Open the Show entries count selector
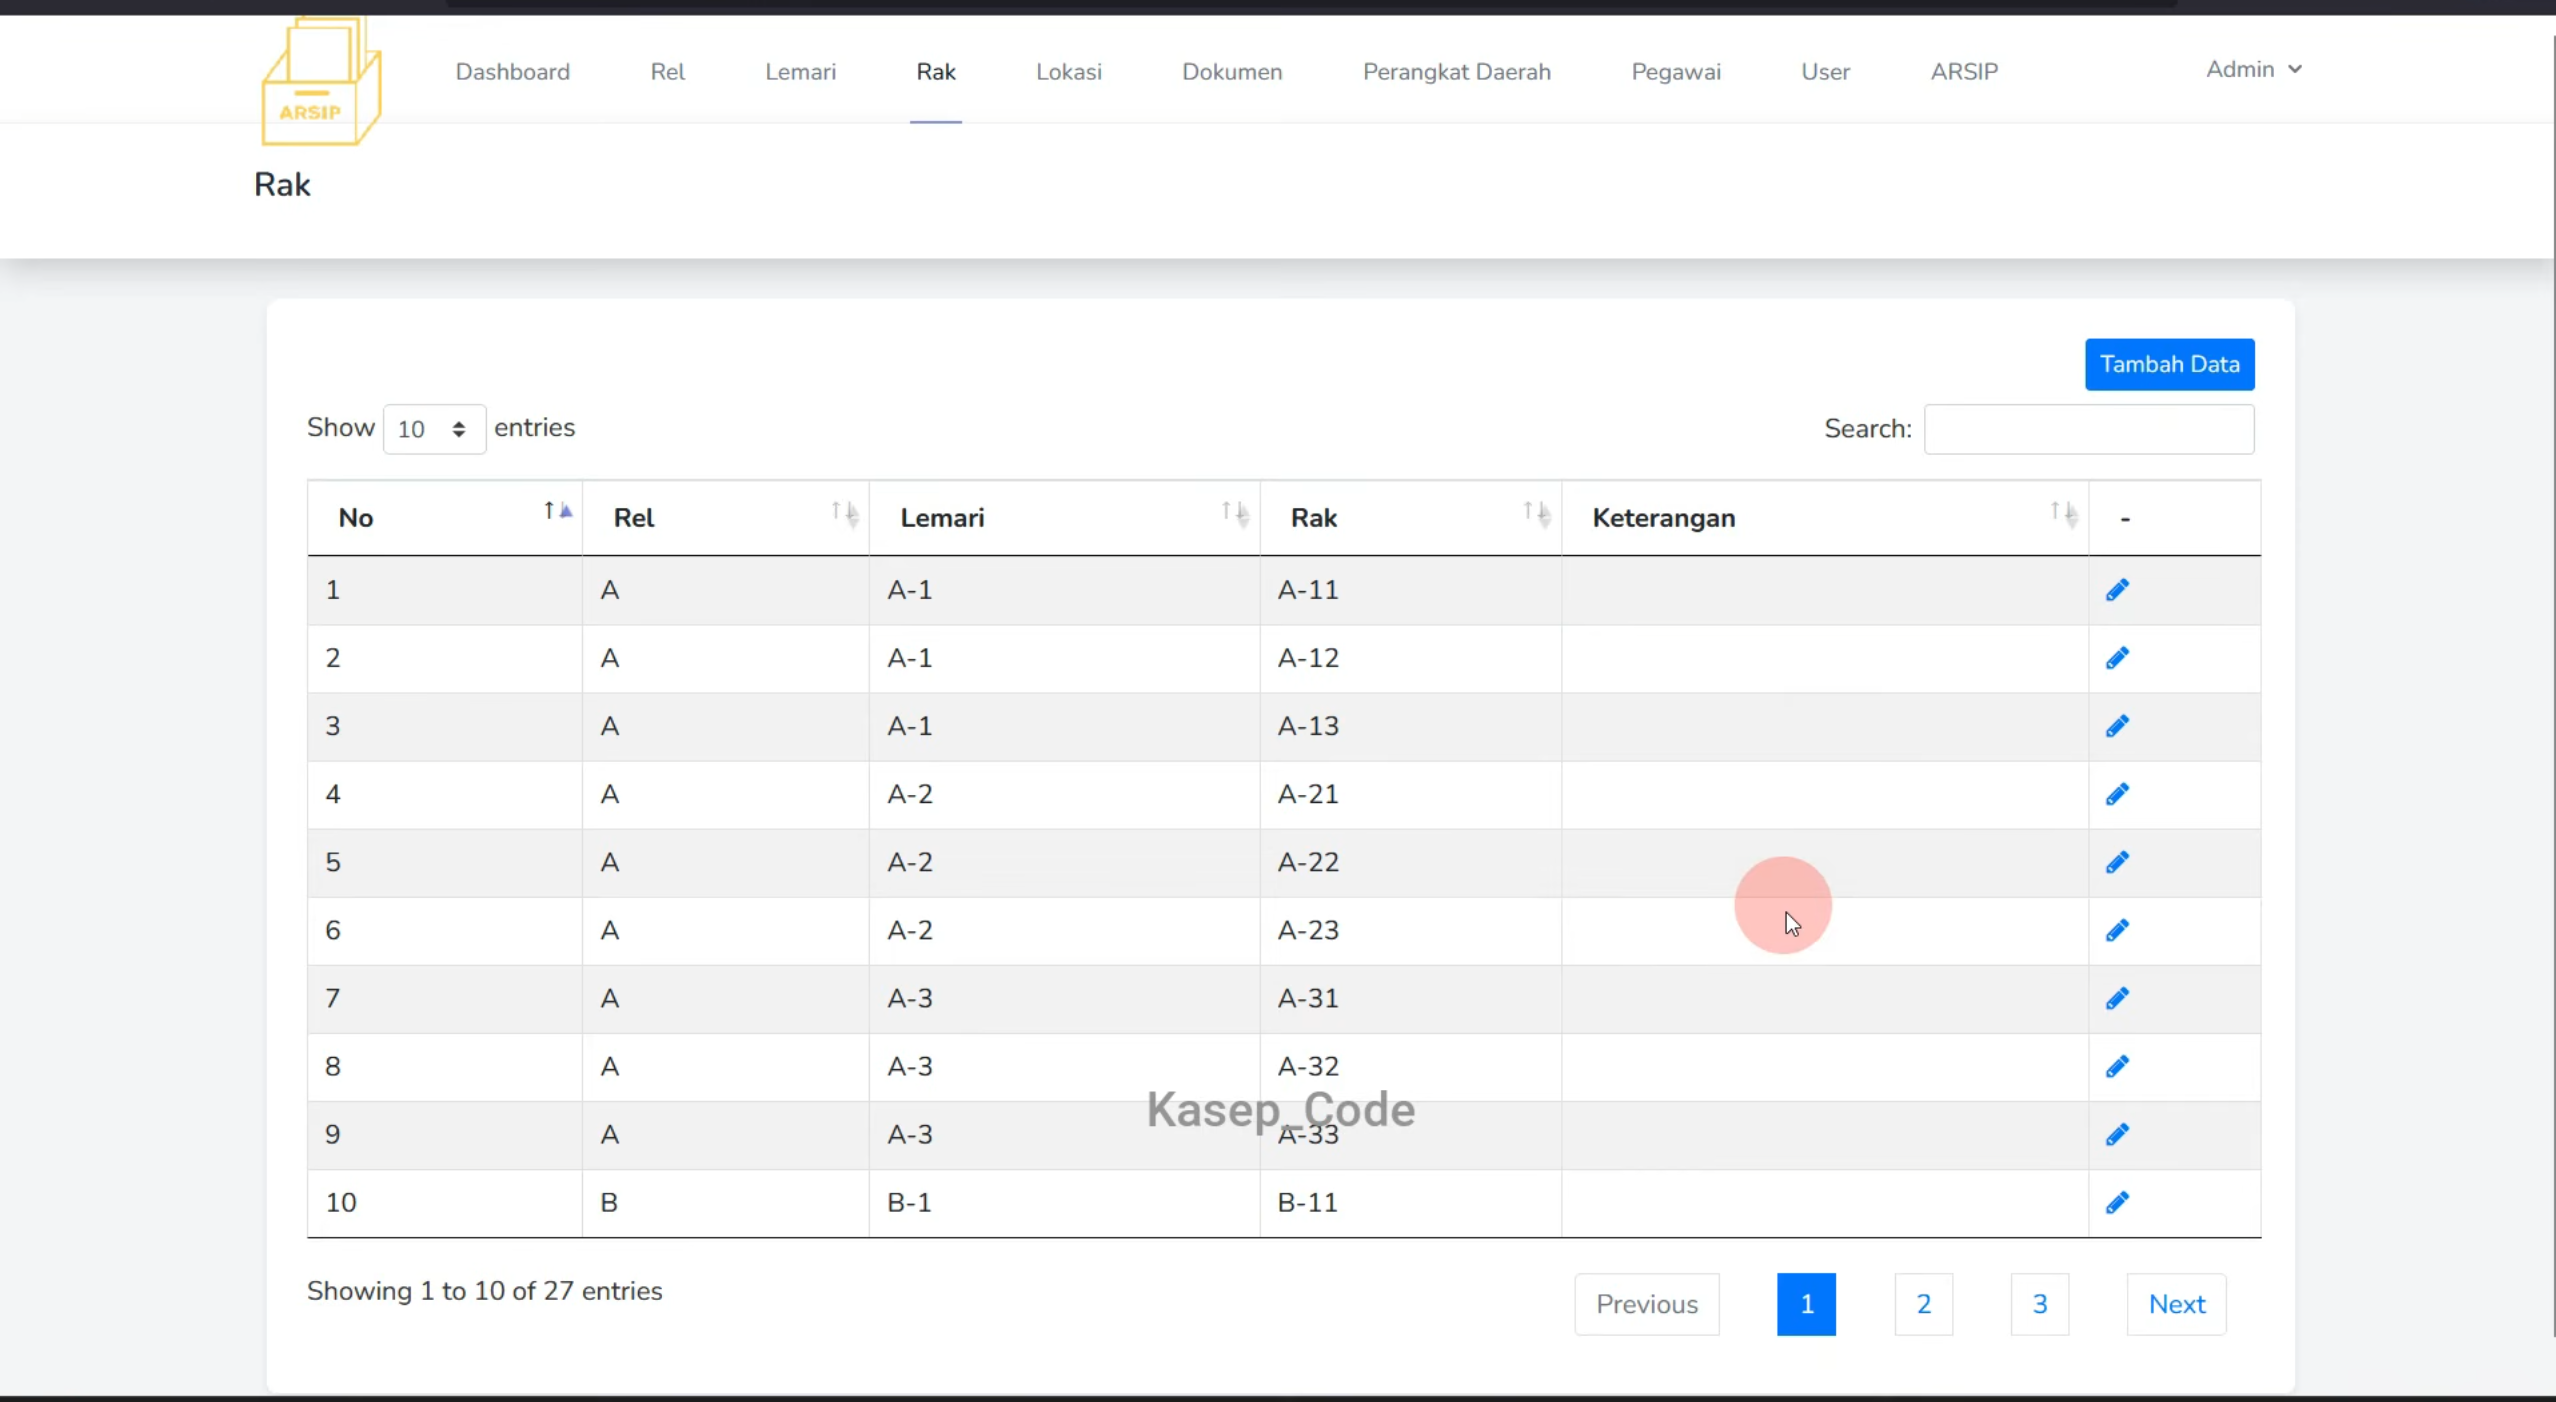Viewport: 2556px width, 1402px height. [x=434, y=429]
